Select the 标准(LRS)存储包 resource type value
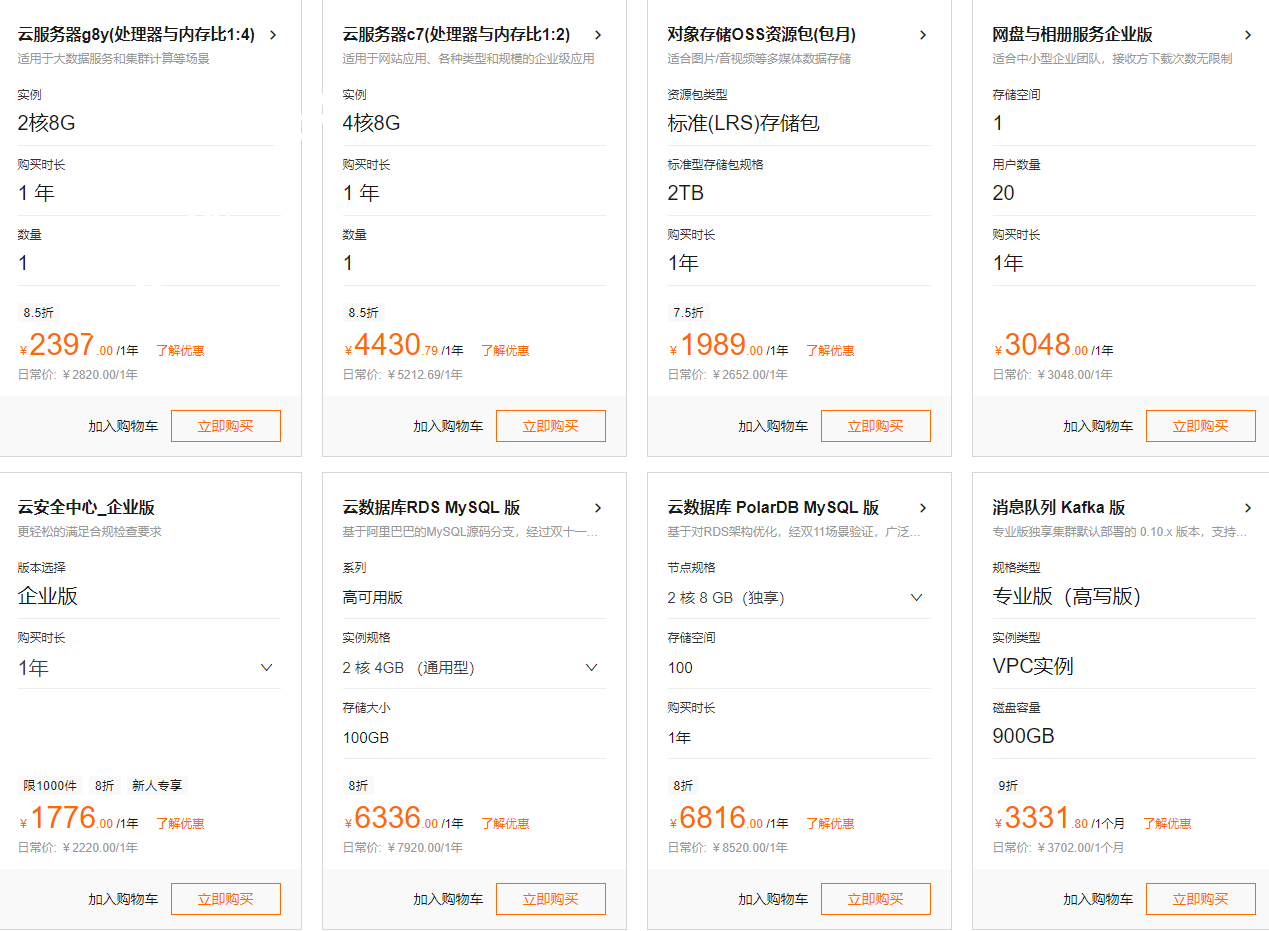Viewport: 1269px width, 931px height. coord(744,124)
